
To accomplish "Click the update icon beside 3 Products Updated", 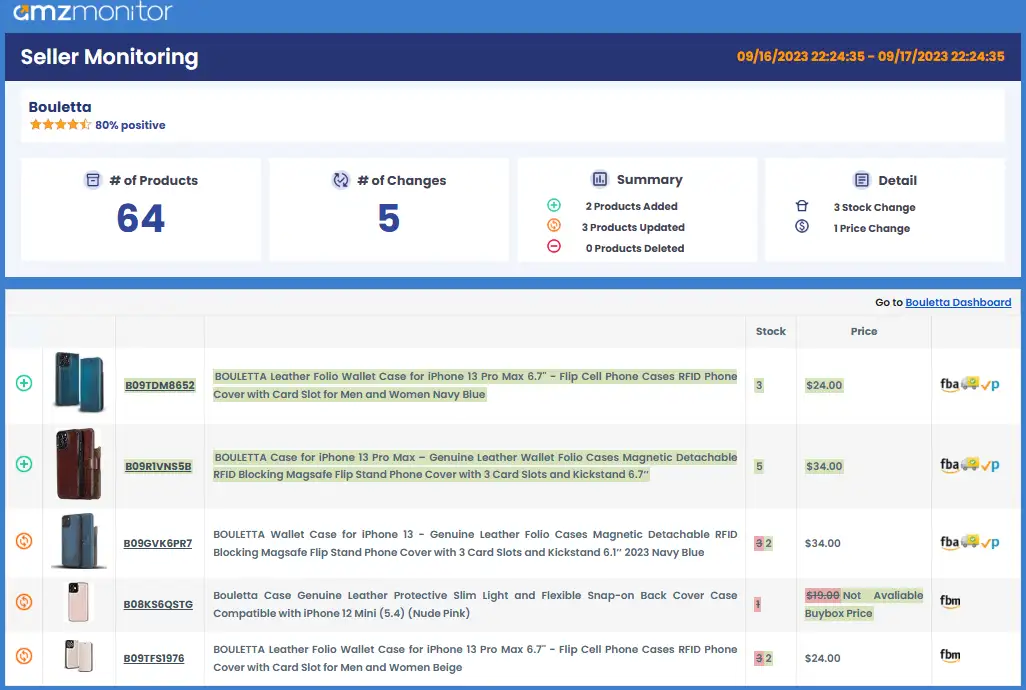I will 554,226.
